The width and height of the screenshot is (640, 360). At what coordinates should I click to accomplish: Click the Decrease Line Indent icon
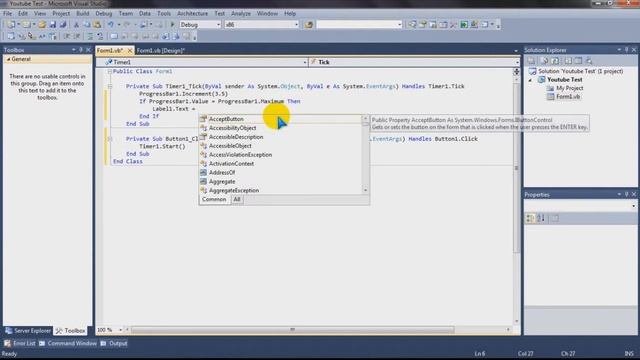67,36
